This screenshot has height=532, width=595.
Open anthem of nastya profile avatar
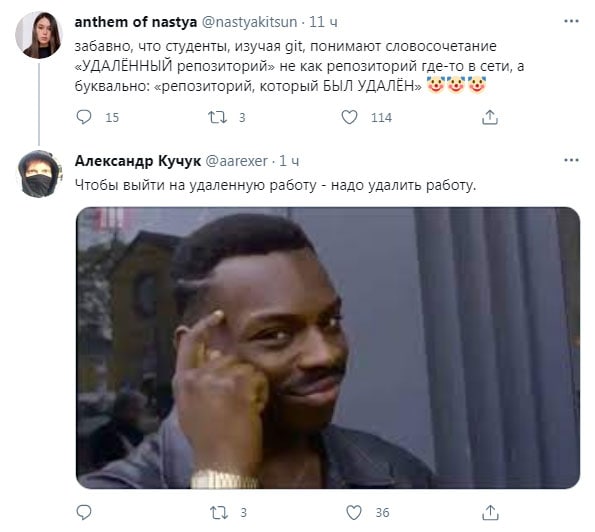coord(38,35)
